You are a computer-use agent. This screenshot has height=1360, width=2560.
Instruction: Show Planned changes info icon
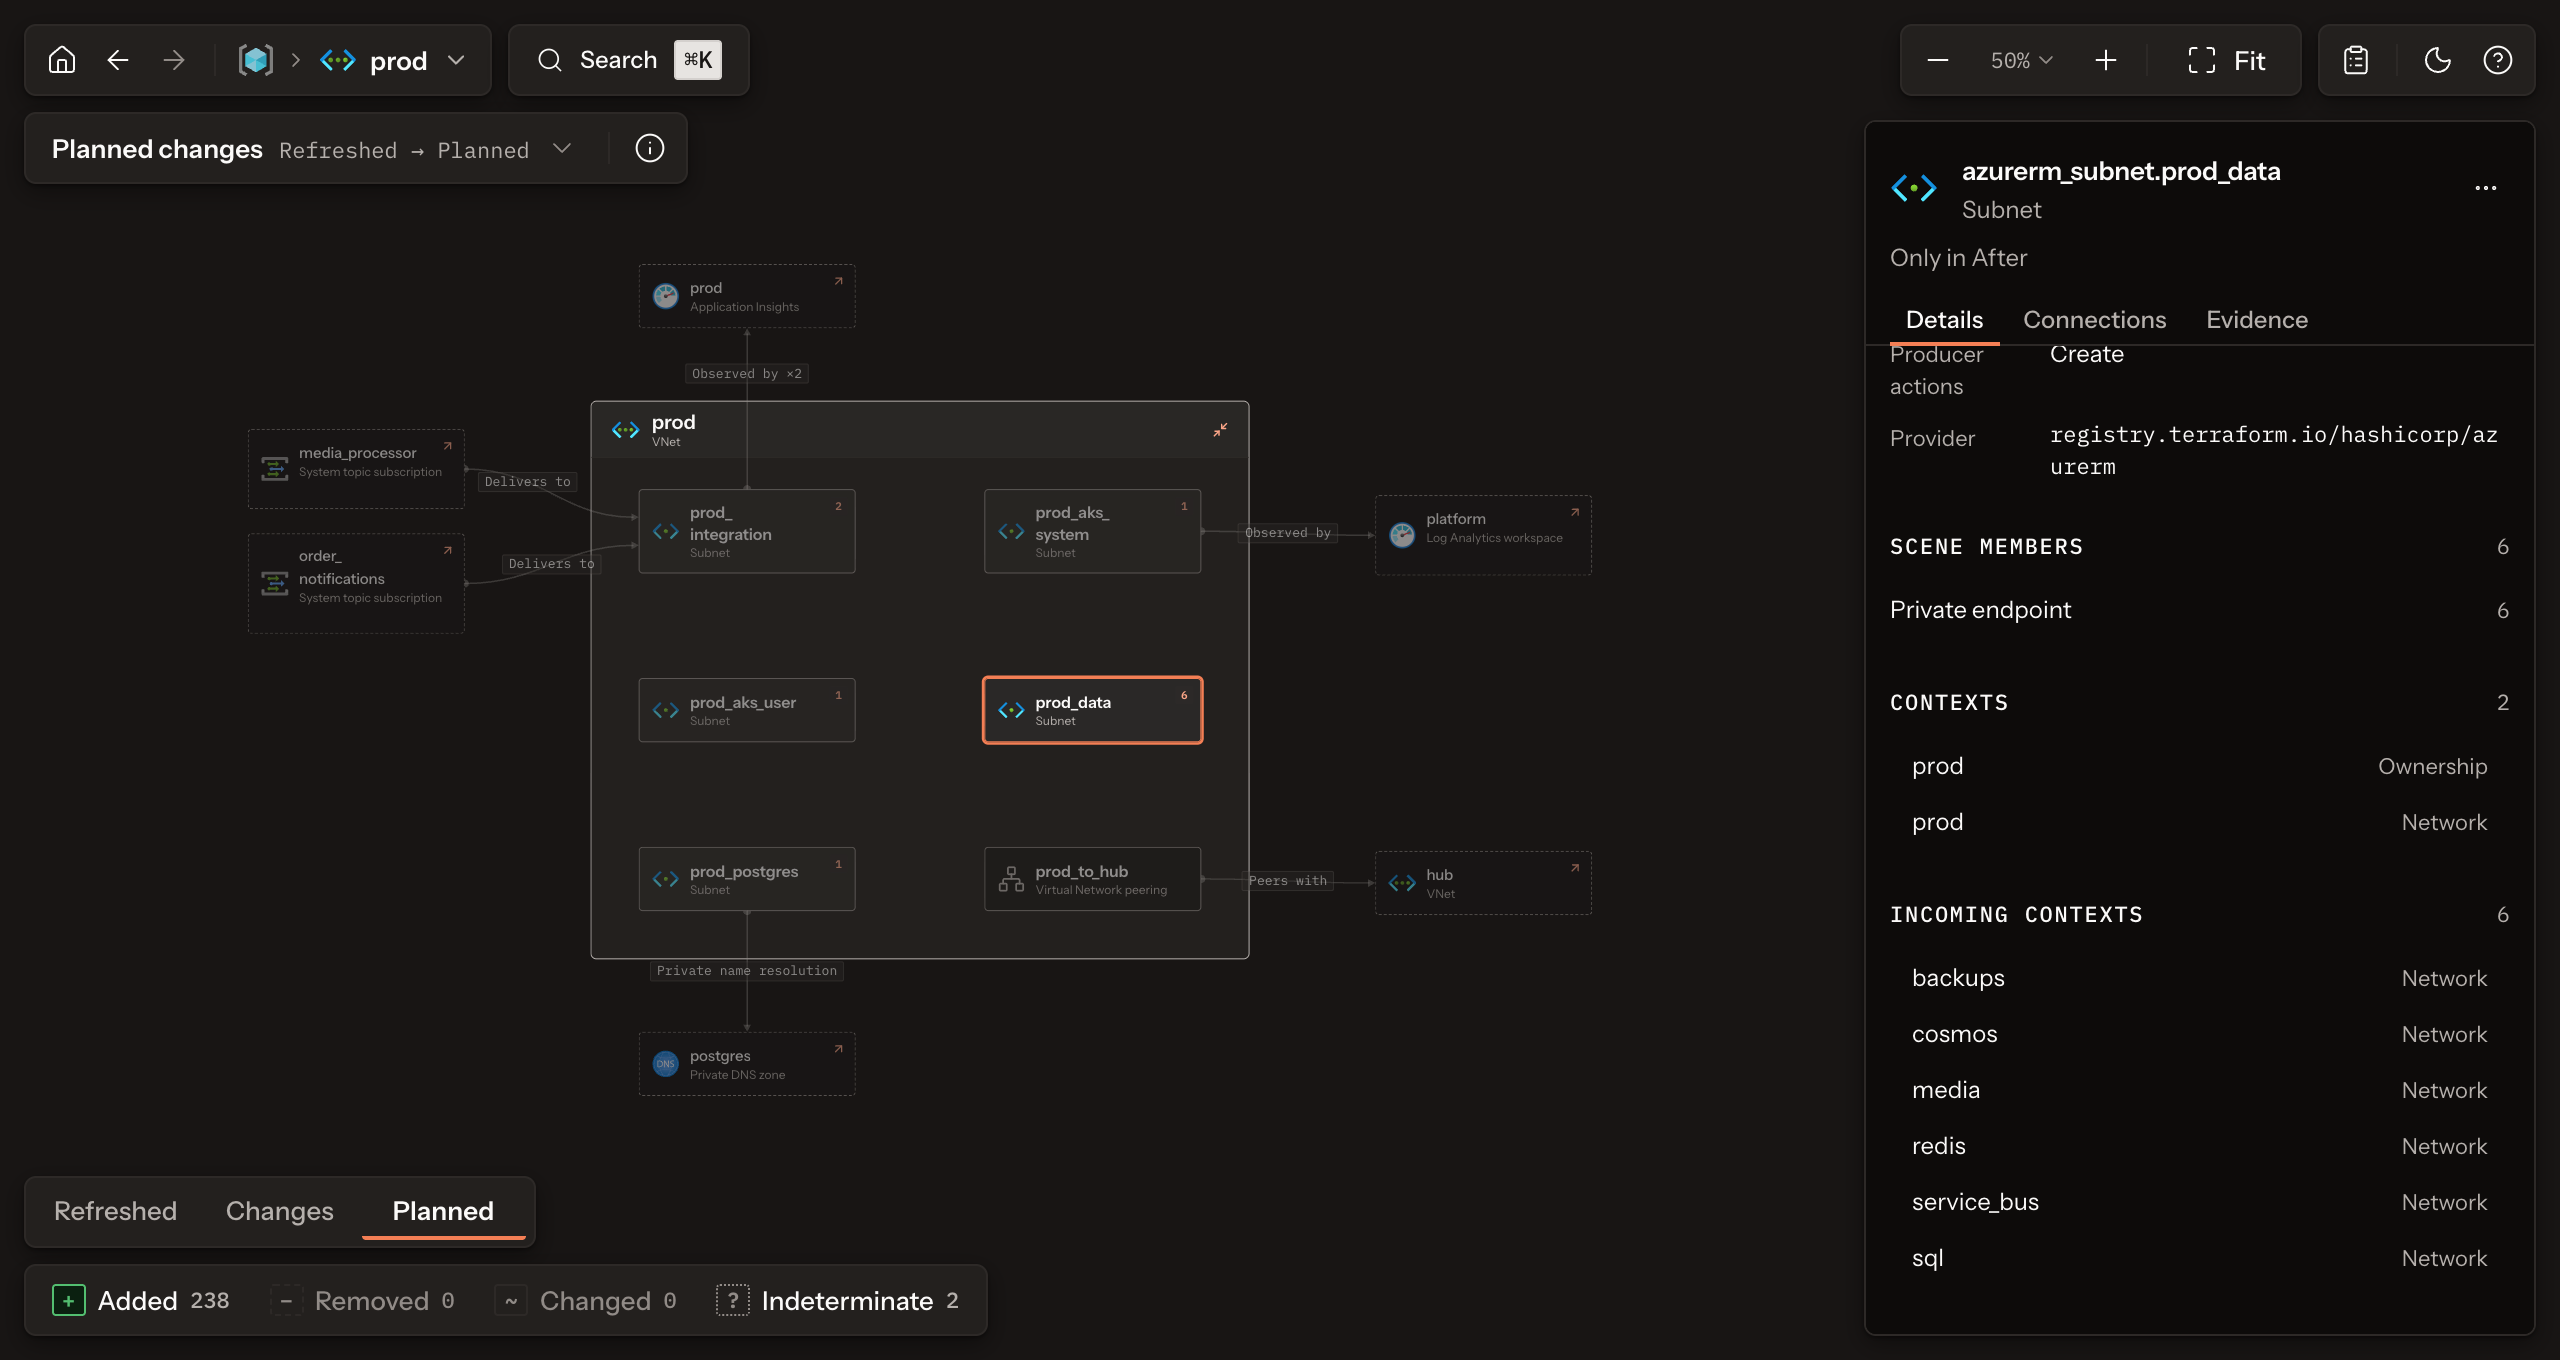point(650,148)
